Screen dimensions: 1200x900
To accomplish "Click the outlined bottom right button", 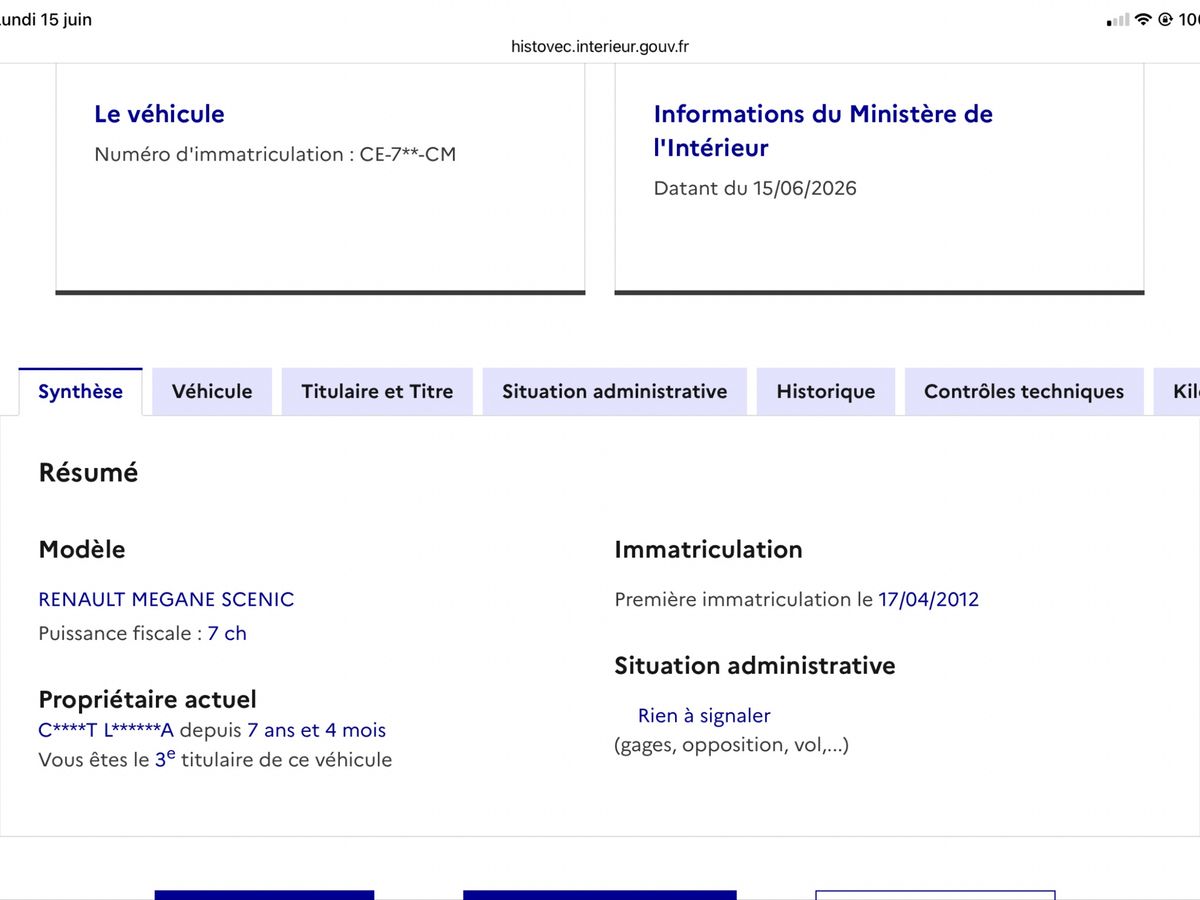I will [x=935, y=895].
